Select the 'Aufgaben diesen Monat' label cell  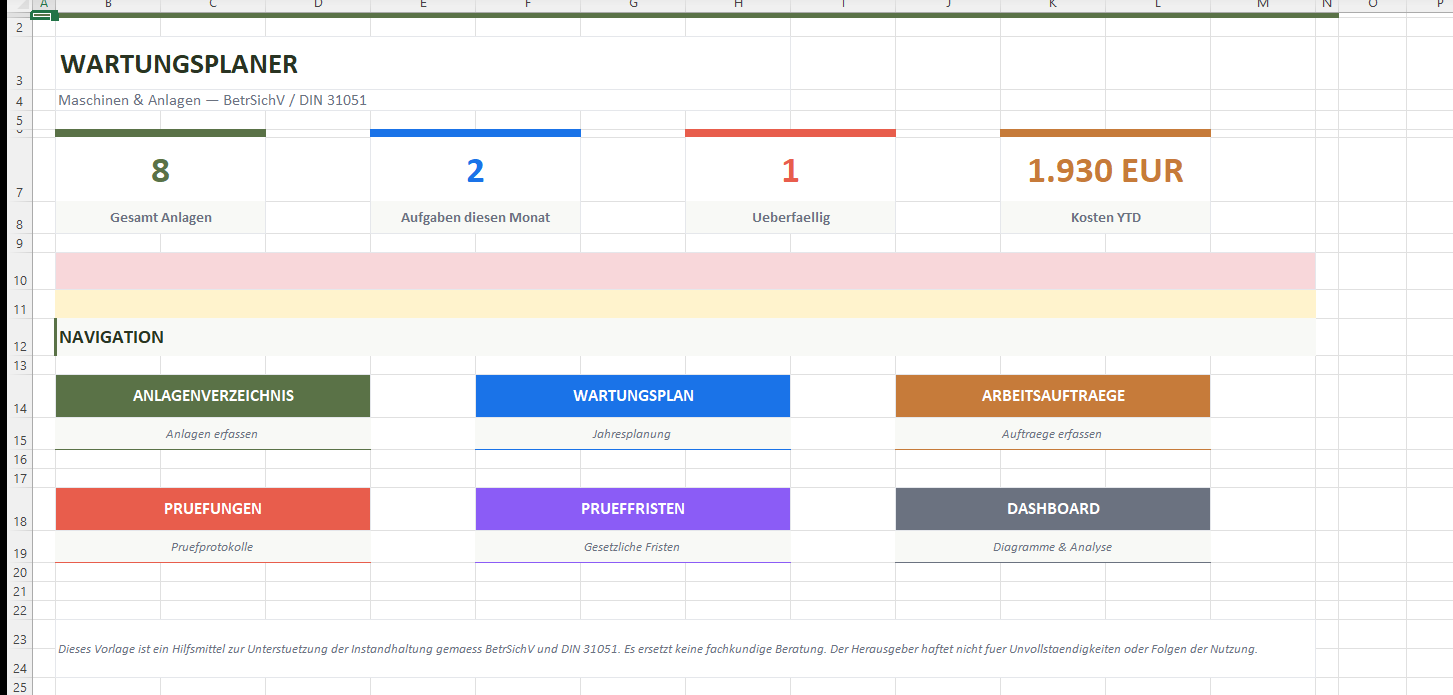[475, 218]
